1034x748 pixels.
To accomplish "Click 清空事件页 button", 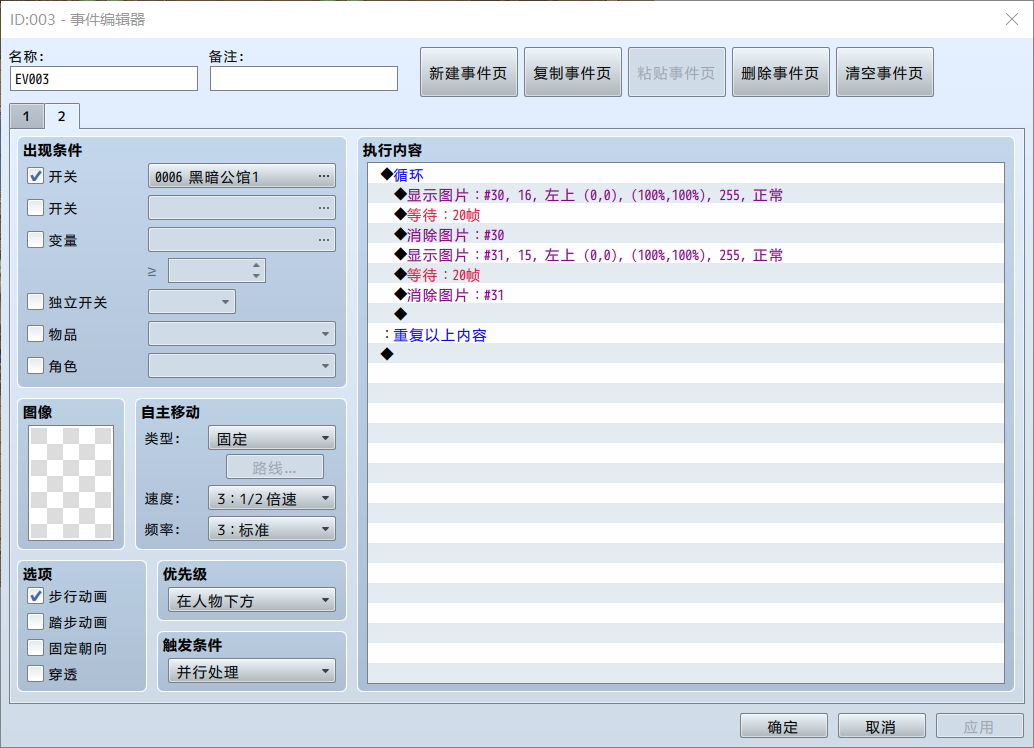I will pyautogui.click(x=884, y=73).
